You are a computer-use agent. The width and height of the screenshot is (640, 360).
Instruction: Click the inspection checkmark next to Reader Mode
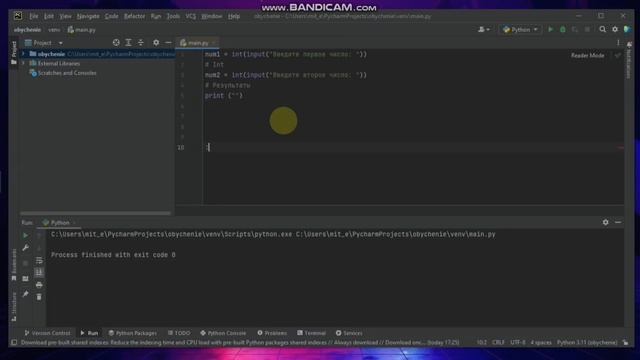coord(618,56)
